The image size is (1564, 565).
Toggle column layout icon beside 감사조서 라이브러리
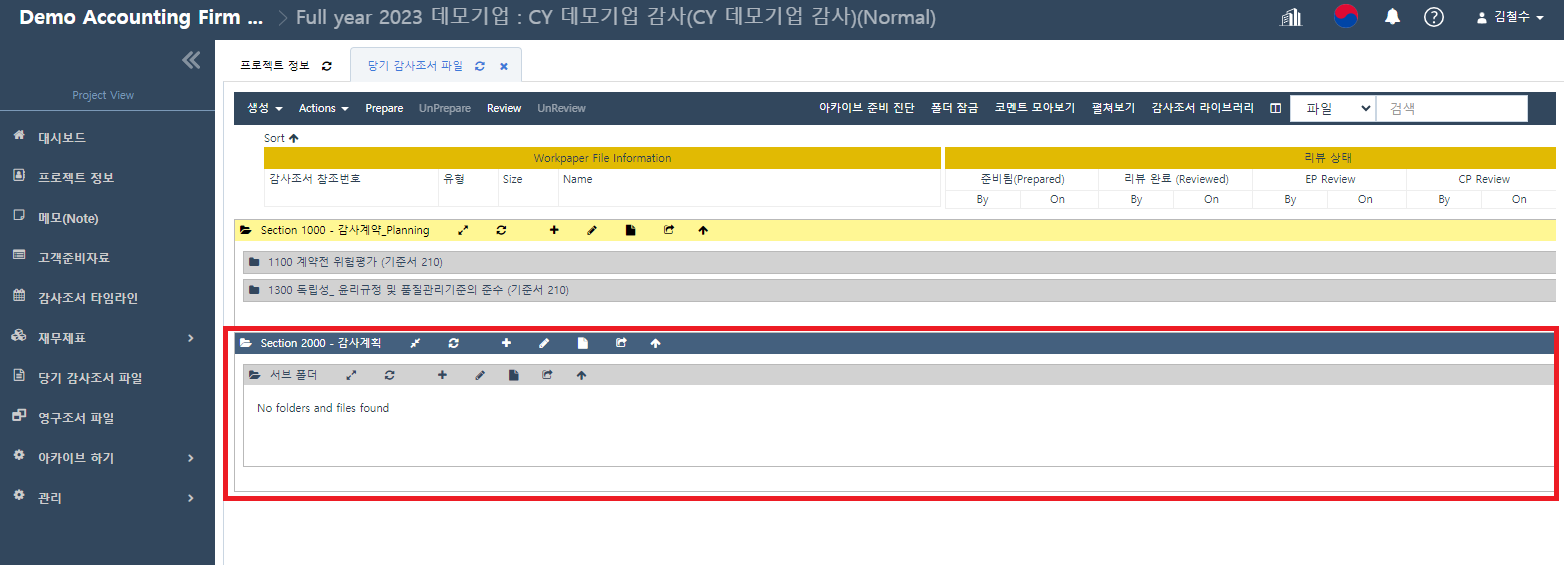point(1275,108)
